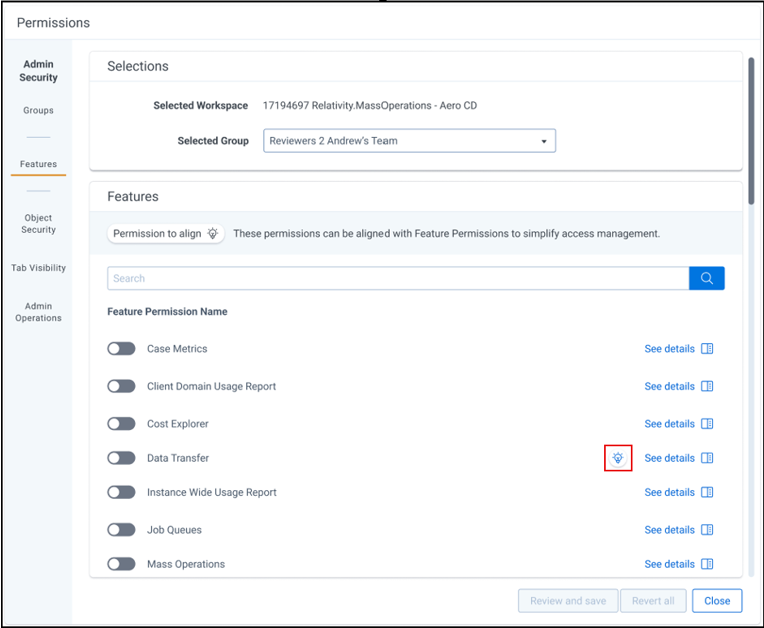Click See details for Cost Explorer
The width and height of the screenshot is (764, 628).
pyautogui.click(x=669, y=424)
